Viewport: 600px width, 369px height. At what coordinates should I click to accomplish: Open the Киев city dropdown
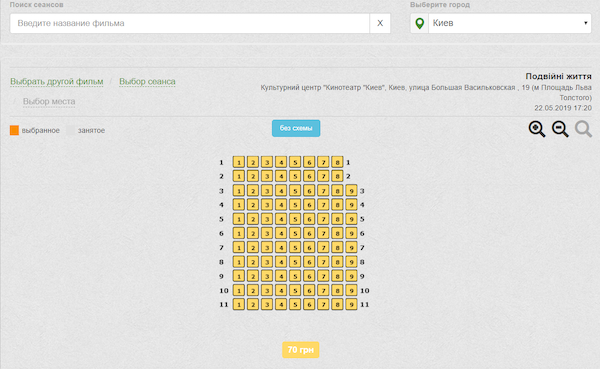coord(510,23)
